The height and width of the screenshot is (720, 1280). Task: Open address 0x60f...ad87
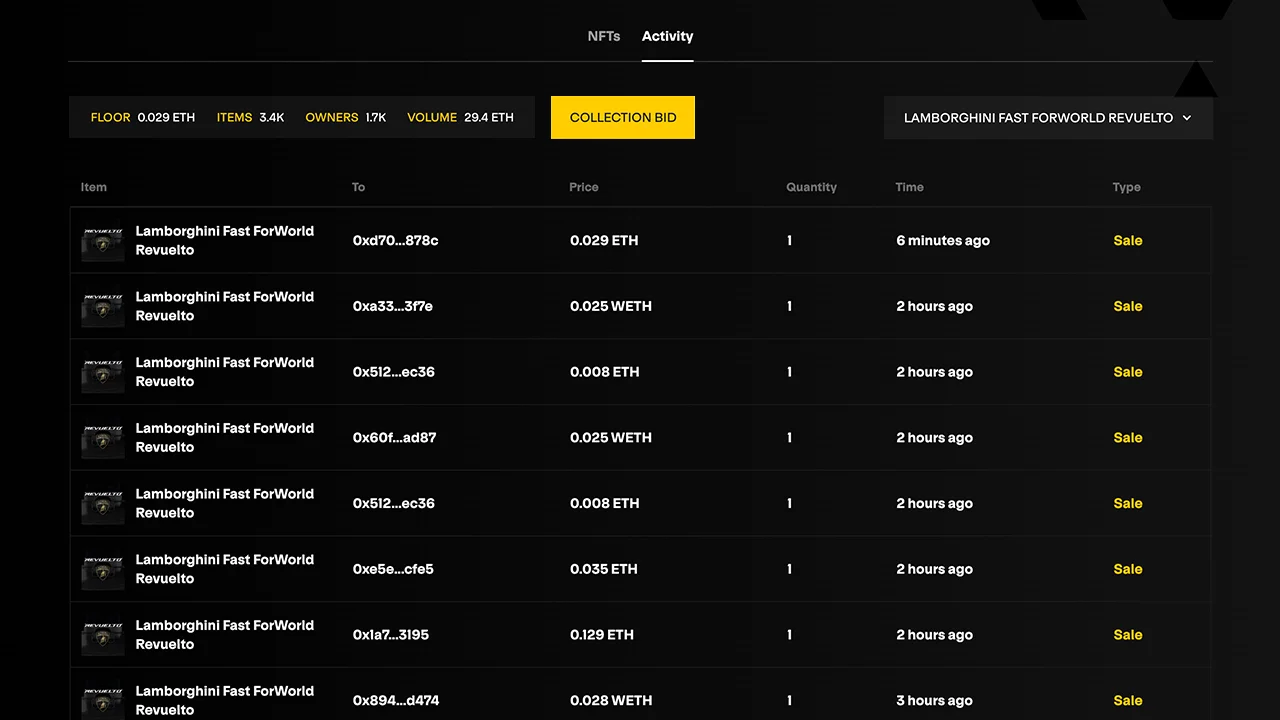394,437
